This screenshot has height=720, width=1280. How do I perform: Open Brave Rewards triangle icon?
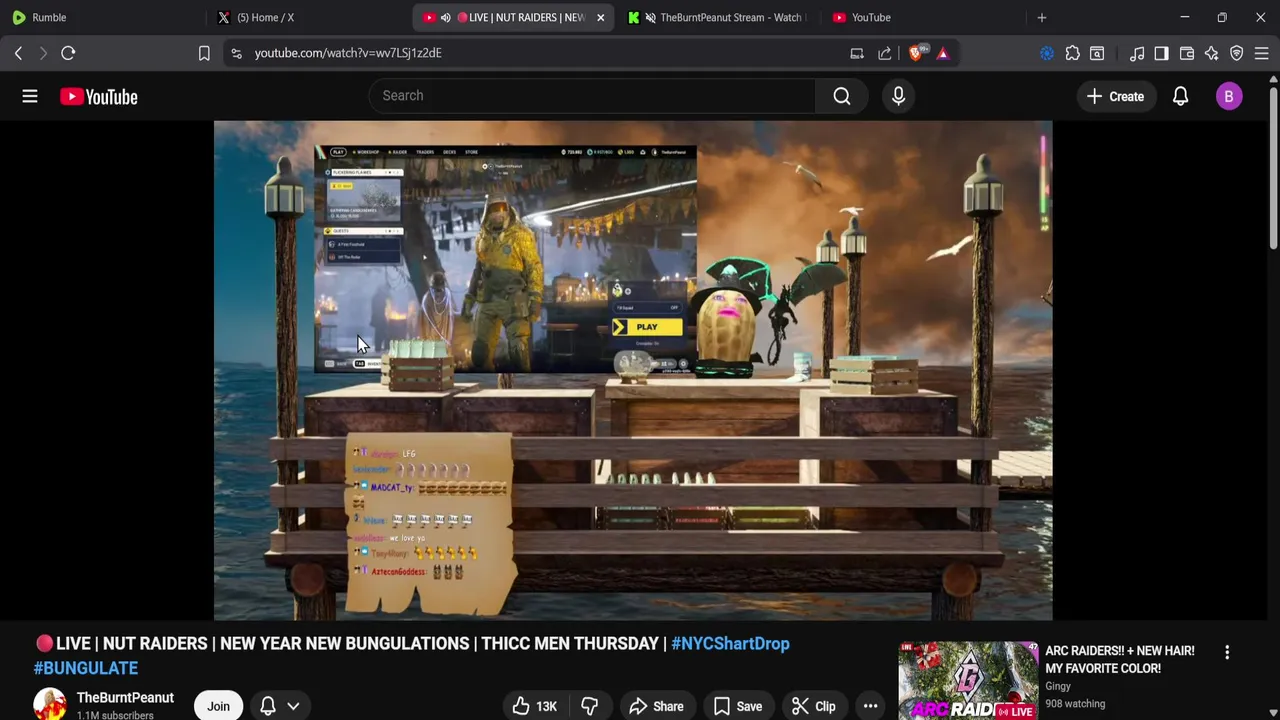(x=943, y=53)
